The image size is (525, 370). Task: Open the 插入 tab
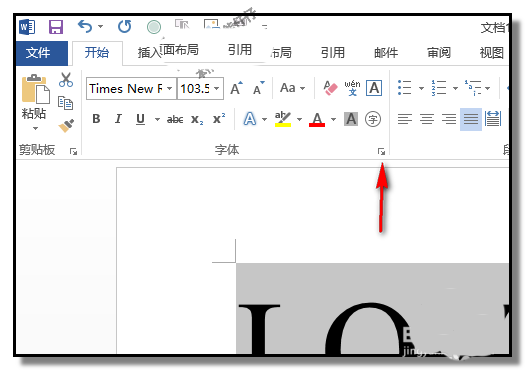(149, 53)
